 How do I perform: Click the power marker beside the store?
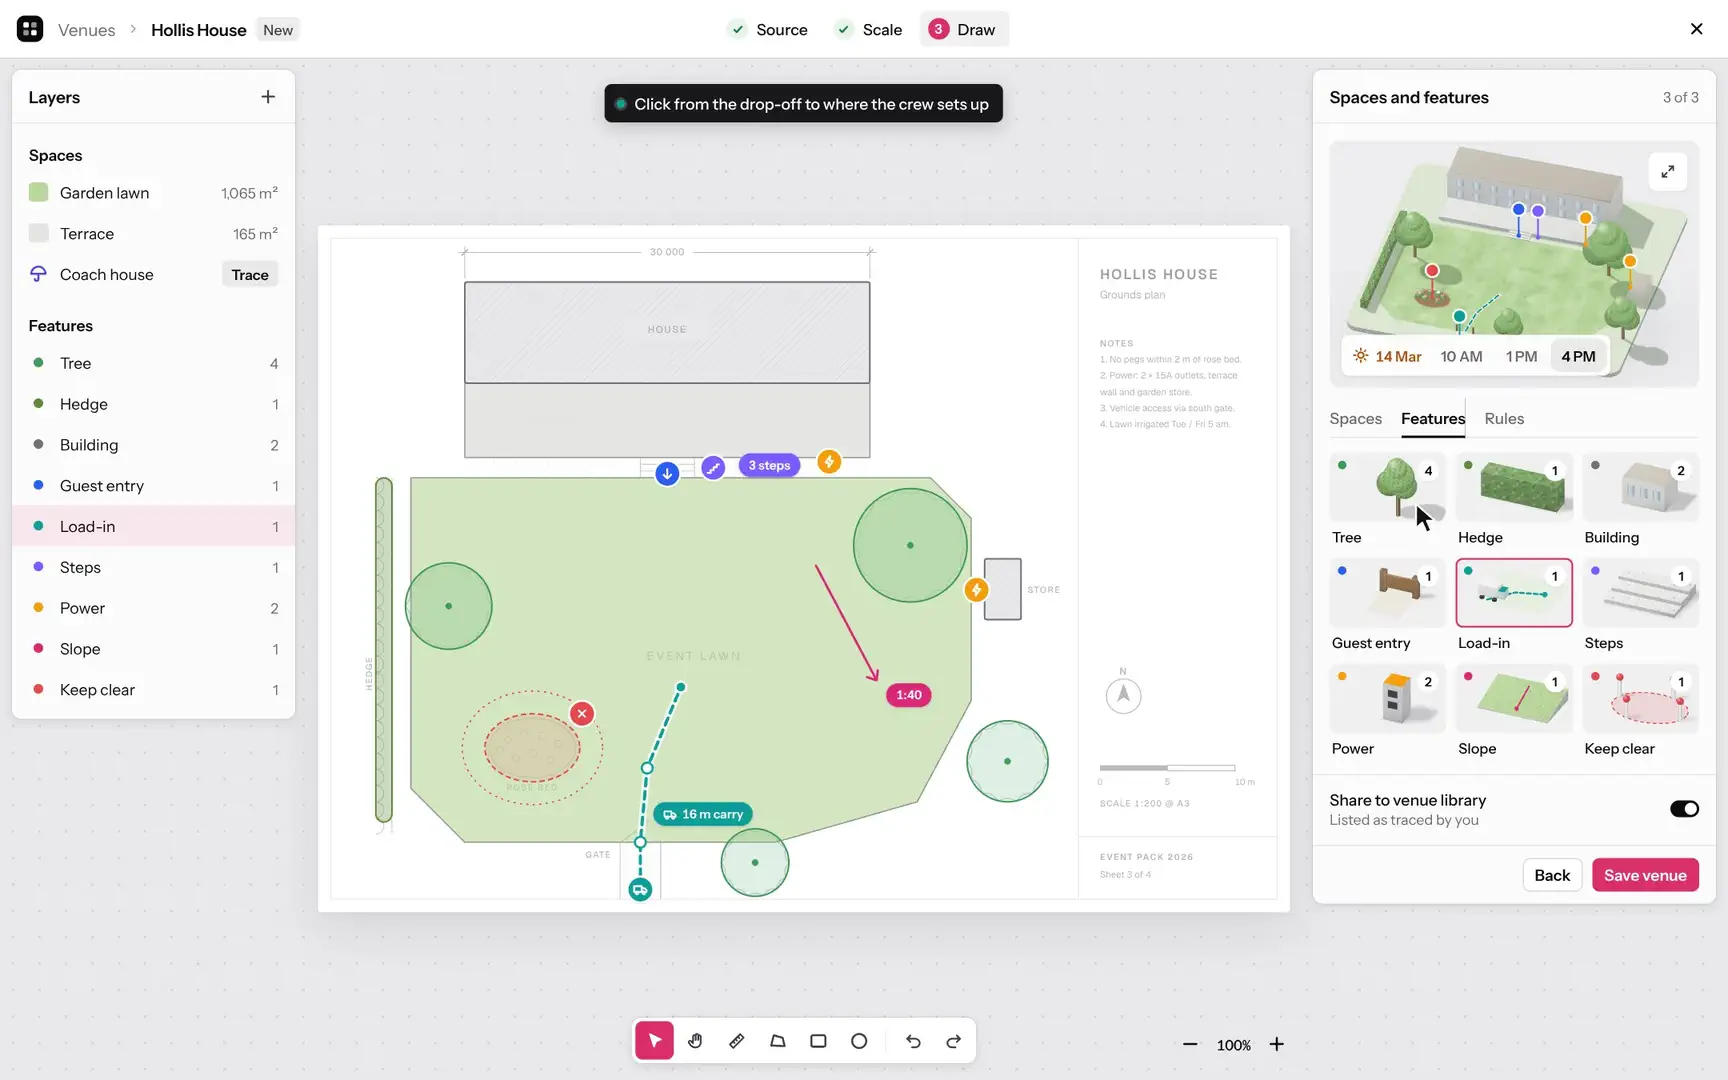(976, 590)
